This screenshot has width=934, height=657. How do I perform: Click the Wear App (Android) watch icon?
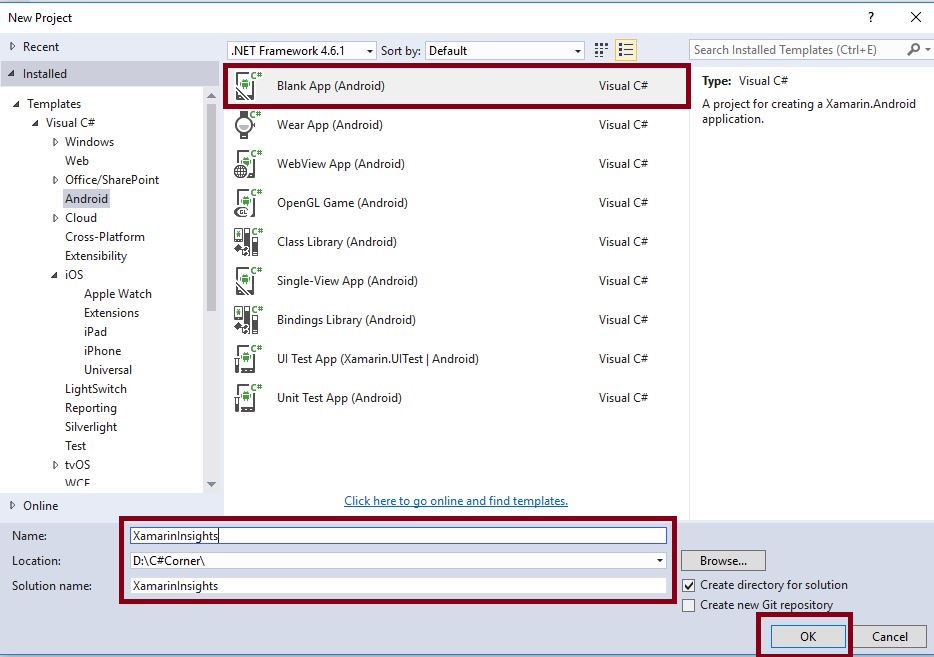[x=247, y=124]
